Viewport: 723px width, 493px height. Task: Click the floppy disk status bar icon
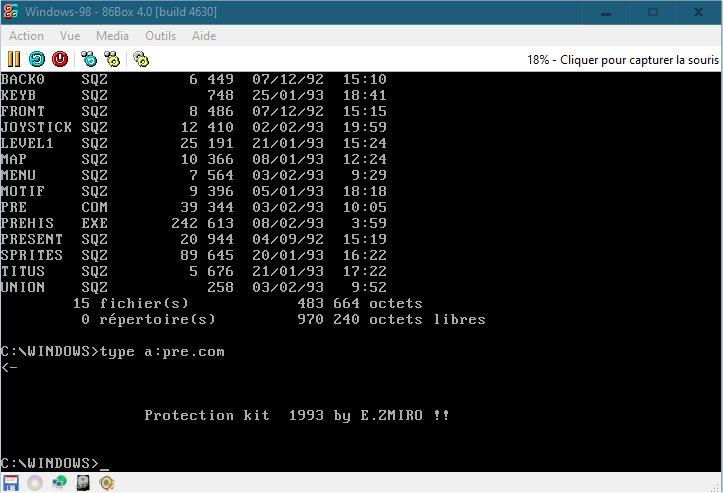point(11,483)
